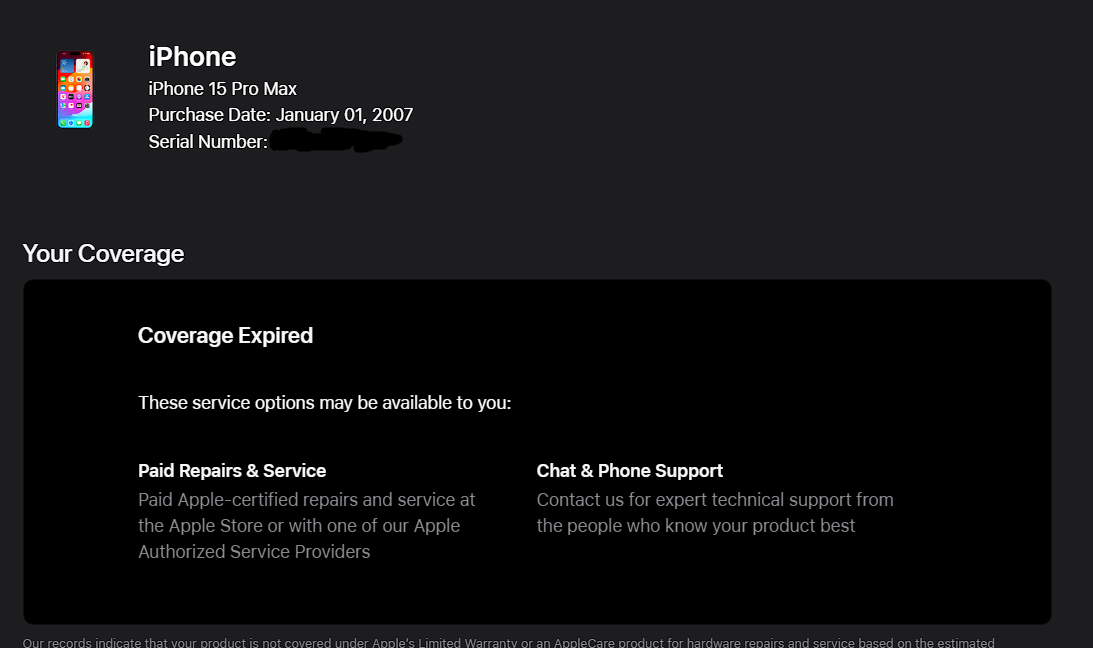Click the bold "iPhone" device title
Screen dimensions: 1093x648
pyautogui.click(x=192, y=57)
